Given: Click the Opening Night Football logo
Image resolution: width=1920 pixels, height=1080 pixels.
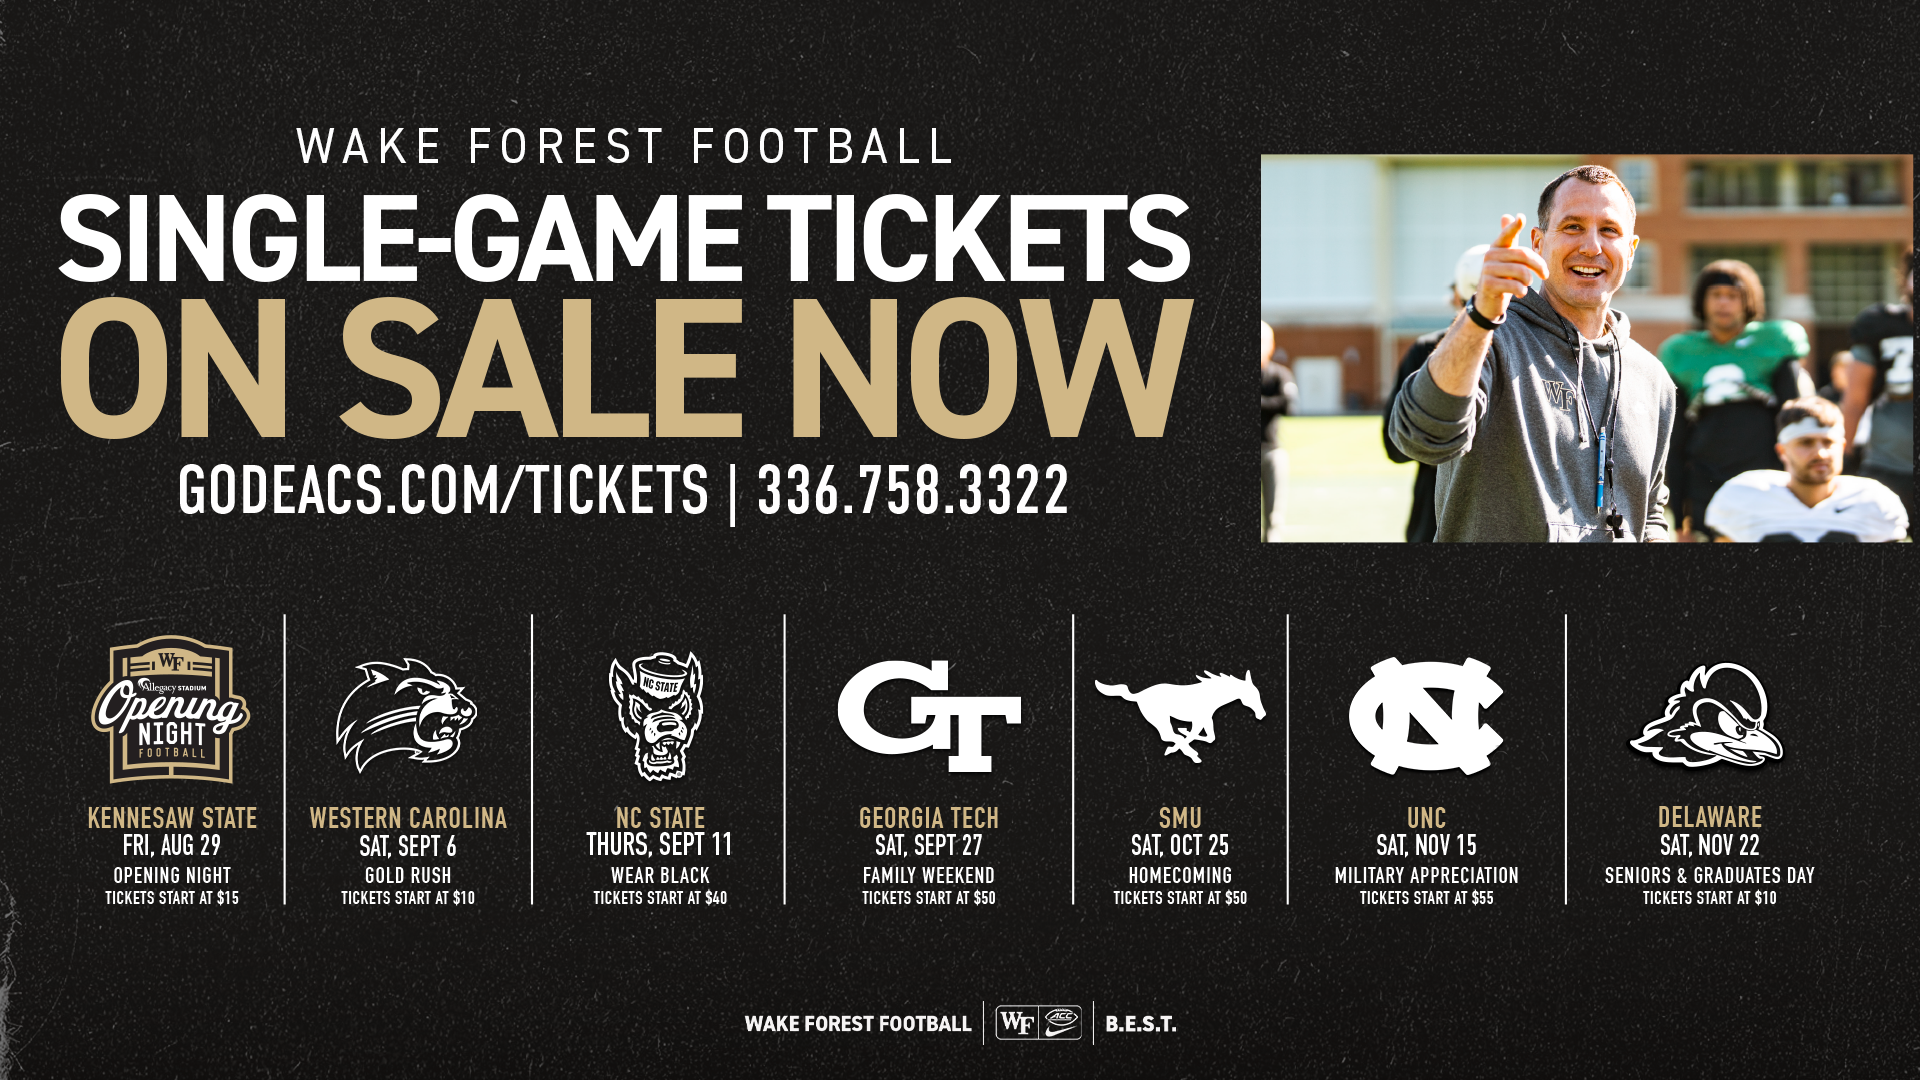Looking at the screenshot, I should [171, 710].
